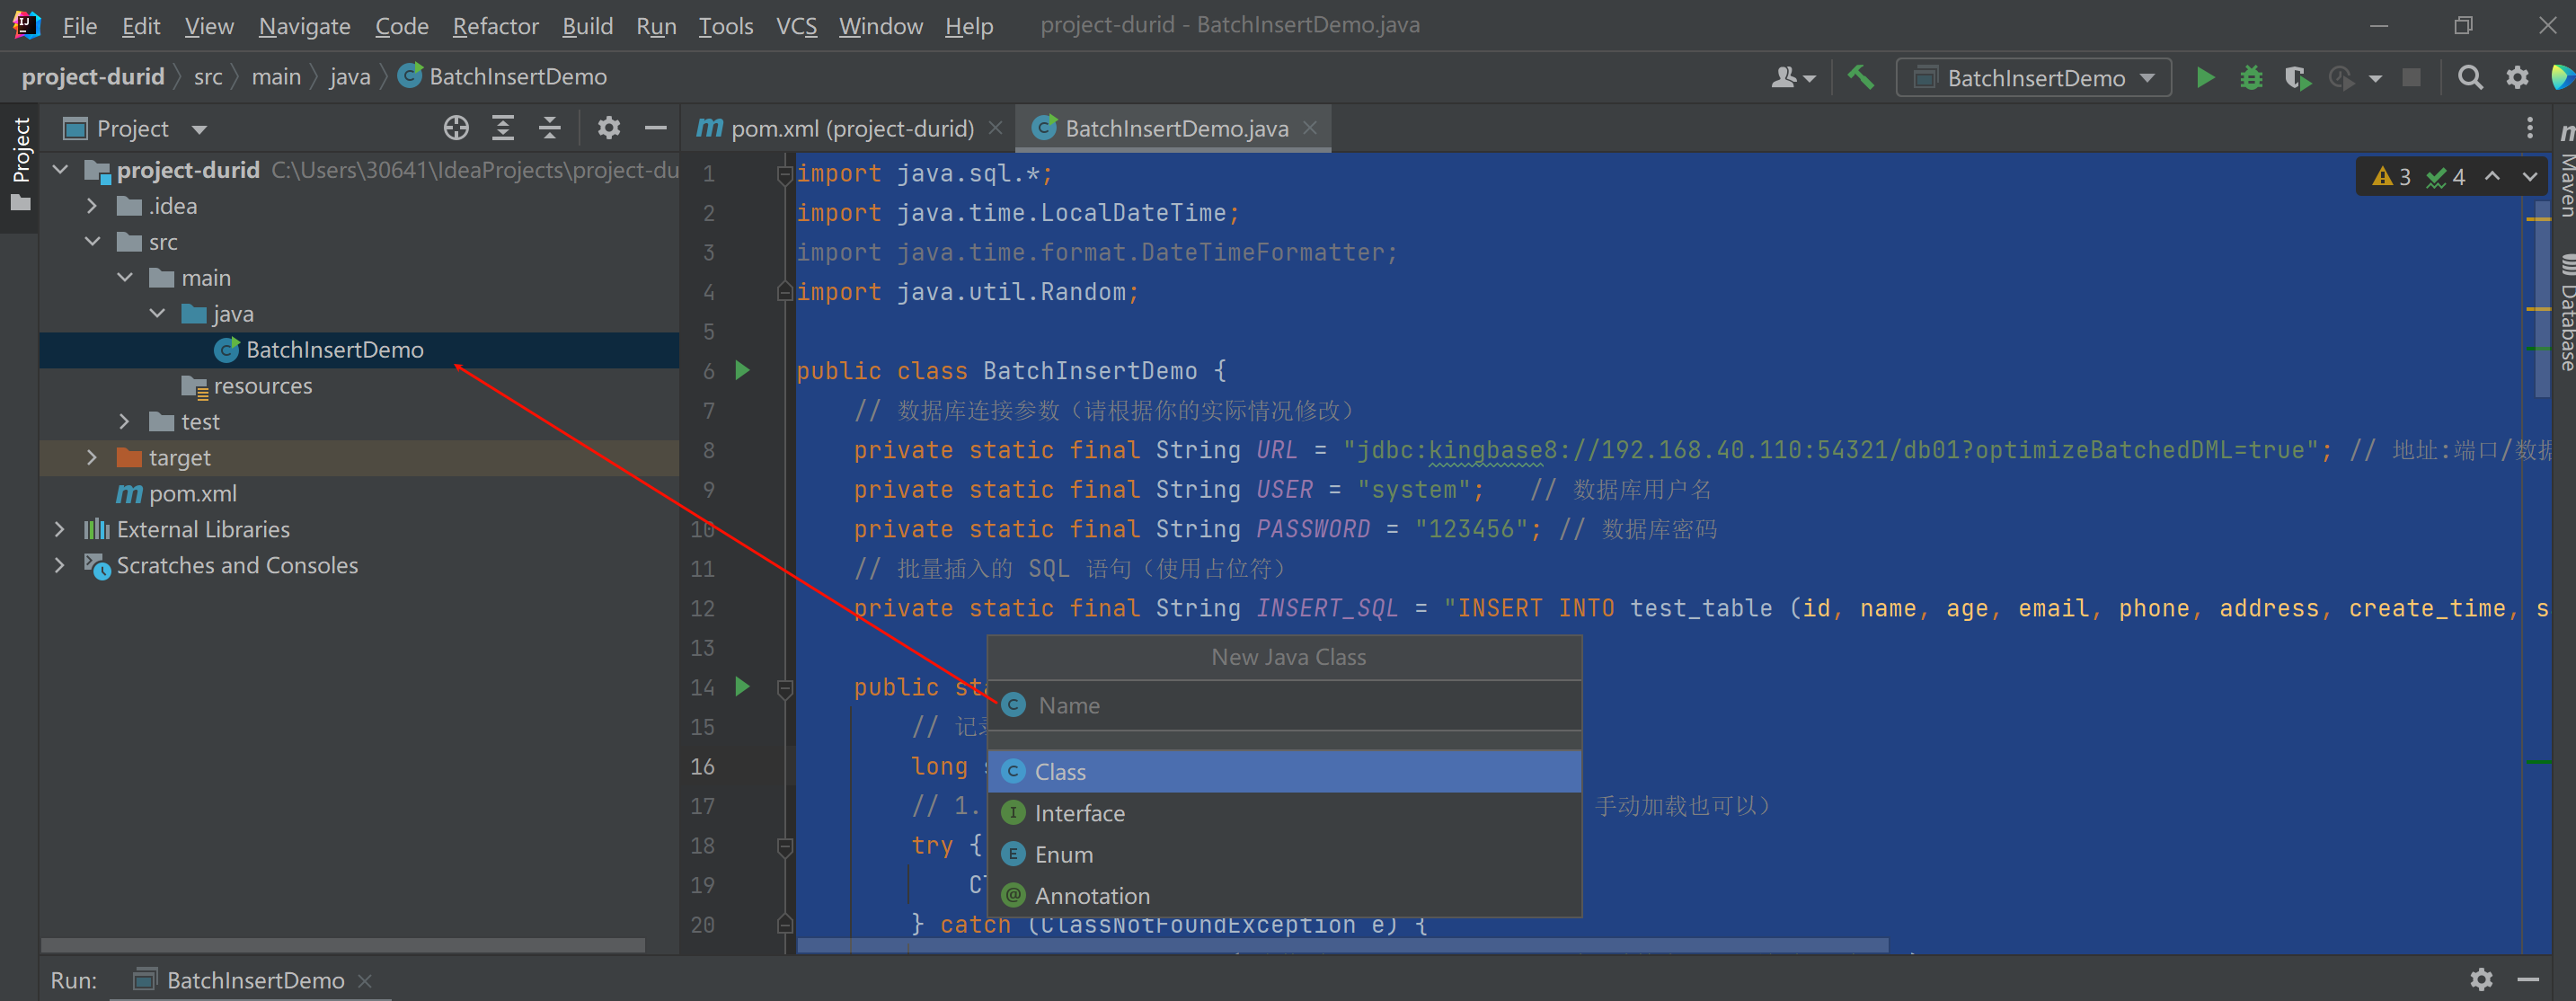Image resolution: width=2576 pixels, height=1001 pixels.
Task: Start debugging with the bug icon
Action: point(2250,77)
